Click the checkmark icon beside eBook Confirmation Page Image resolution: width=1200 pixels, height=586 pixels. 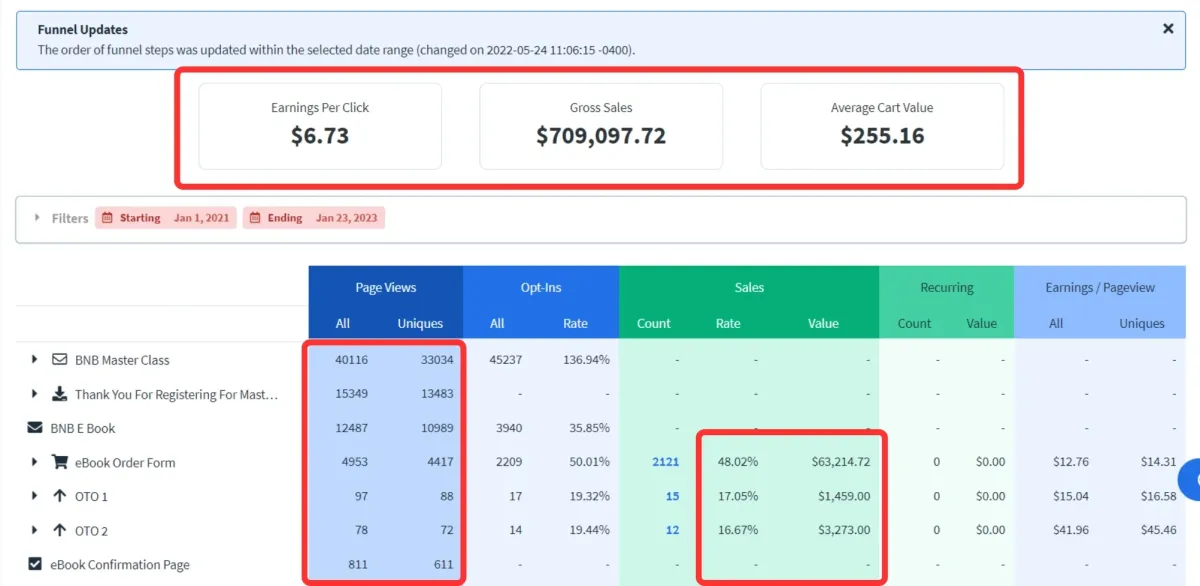pos(35,564)
